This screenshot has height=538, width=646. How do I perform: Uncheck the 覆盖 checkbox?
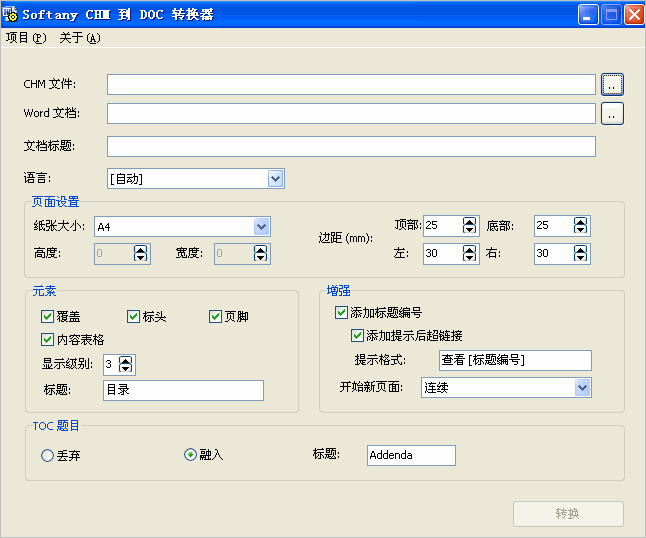point(47,316)
